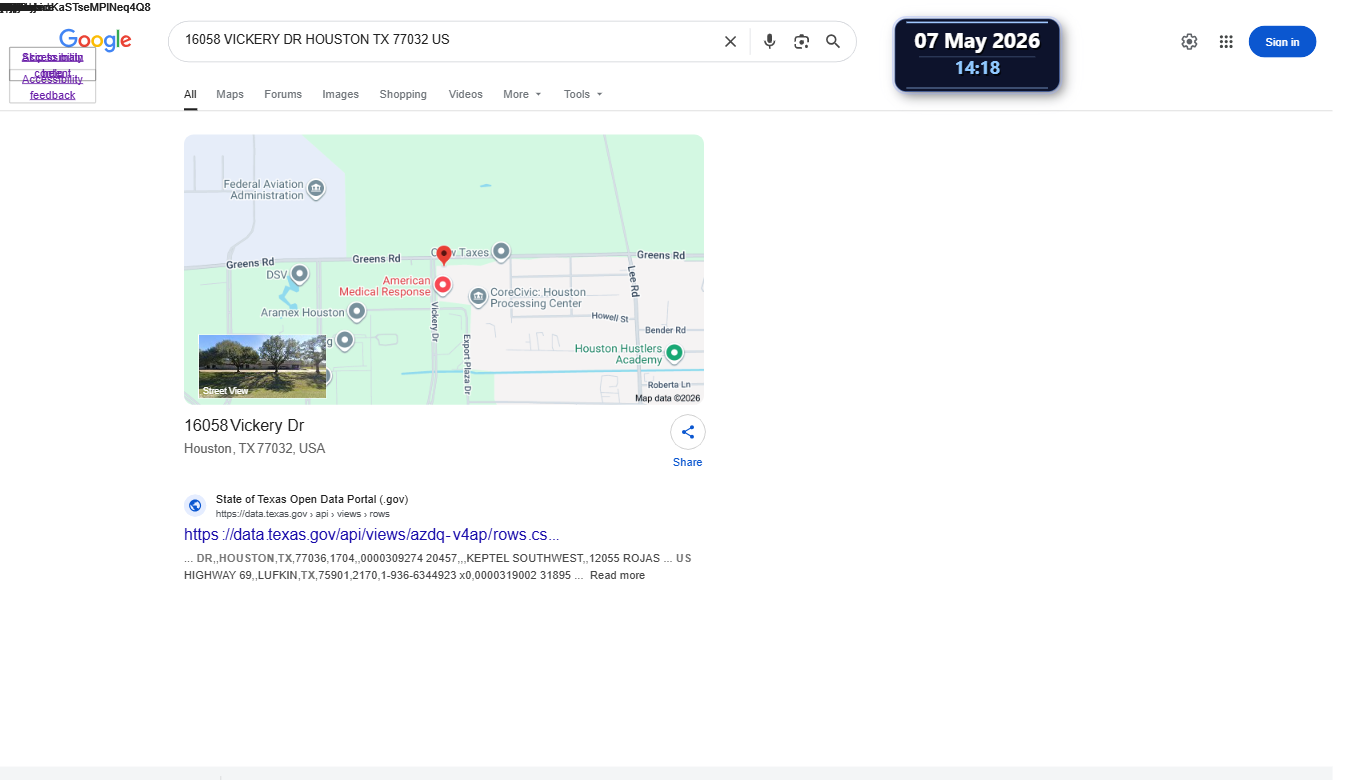Clear the search query with the X icon
Viewport: 1348px width, 780px height.
730,41
